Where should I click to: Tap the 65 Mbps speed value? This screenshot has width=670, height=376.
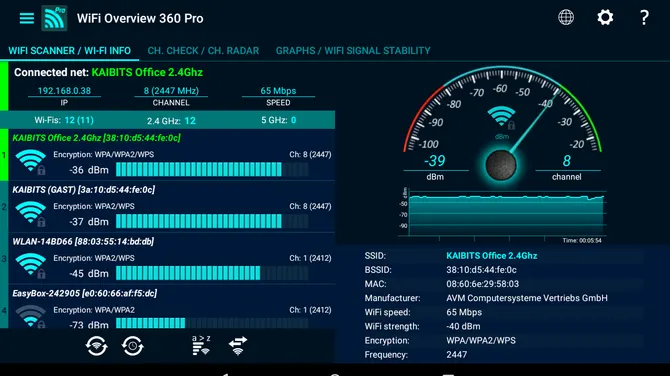coord(278,91)
